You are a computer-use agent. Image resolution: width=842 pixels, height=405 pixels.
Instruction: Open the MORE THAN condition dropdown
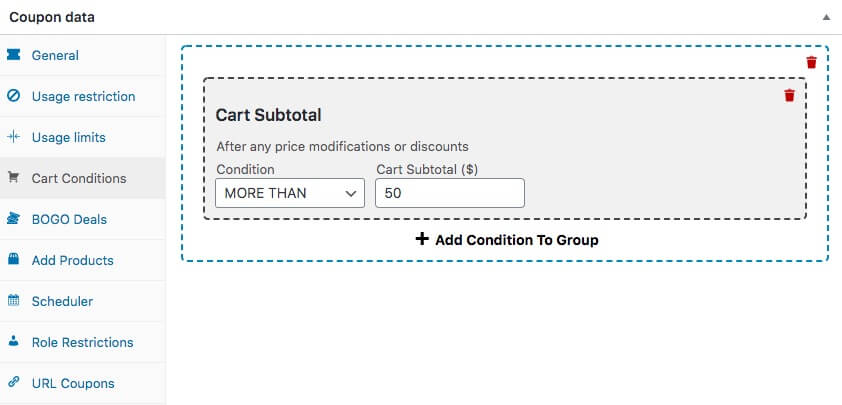(290, 193)
